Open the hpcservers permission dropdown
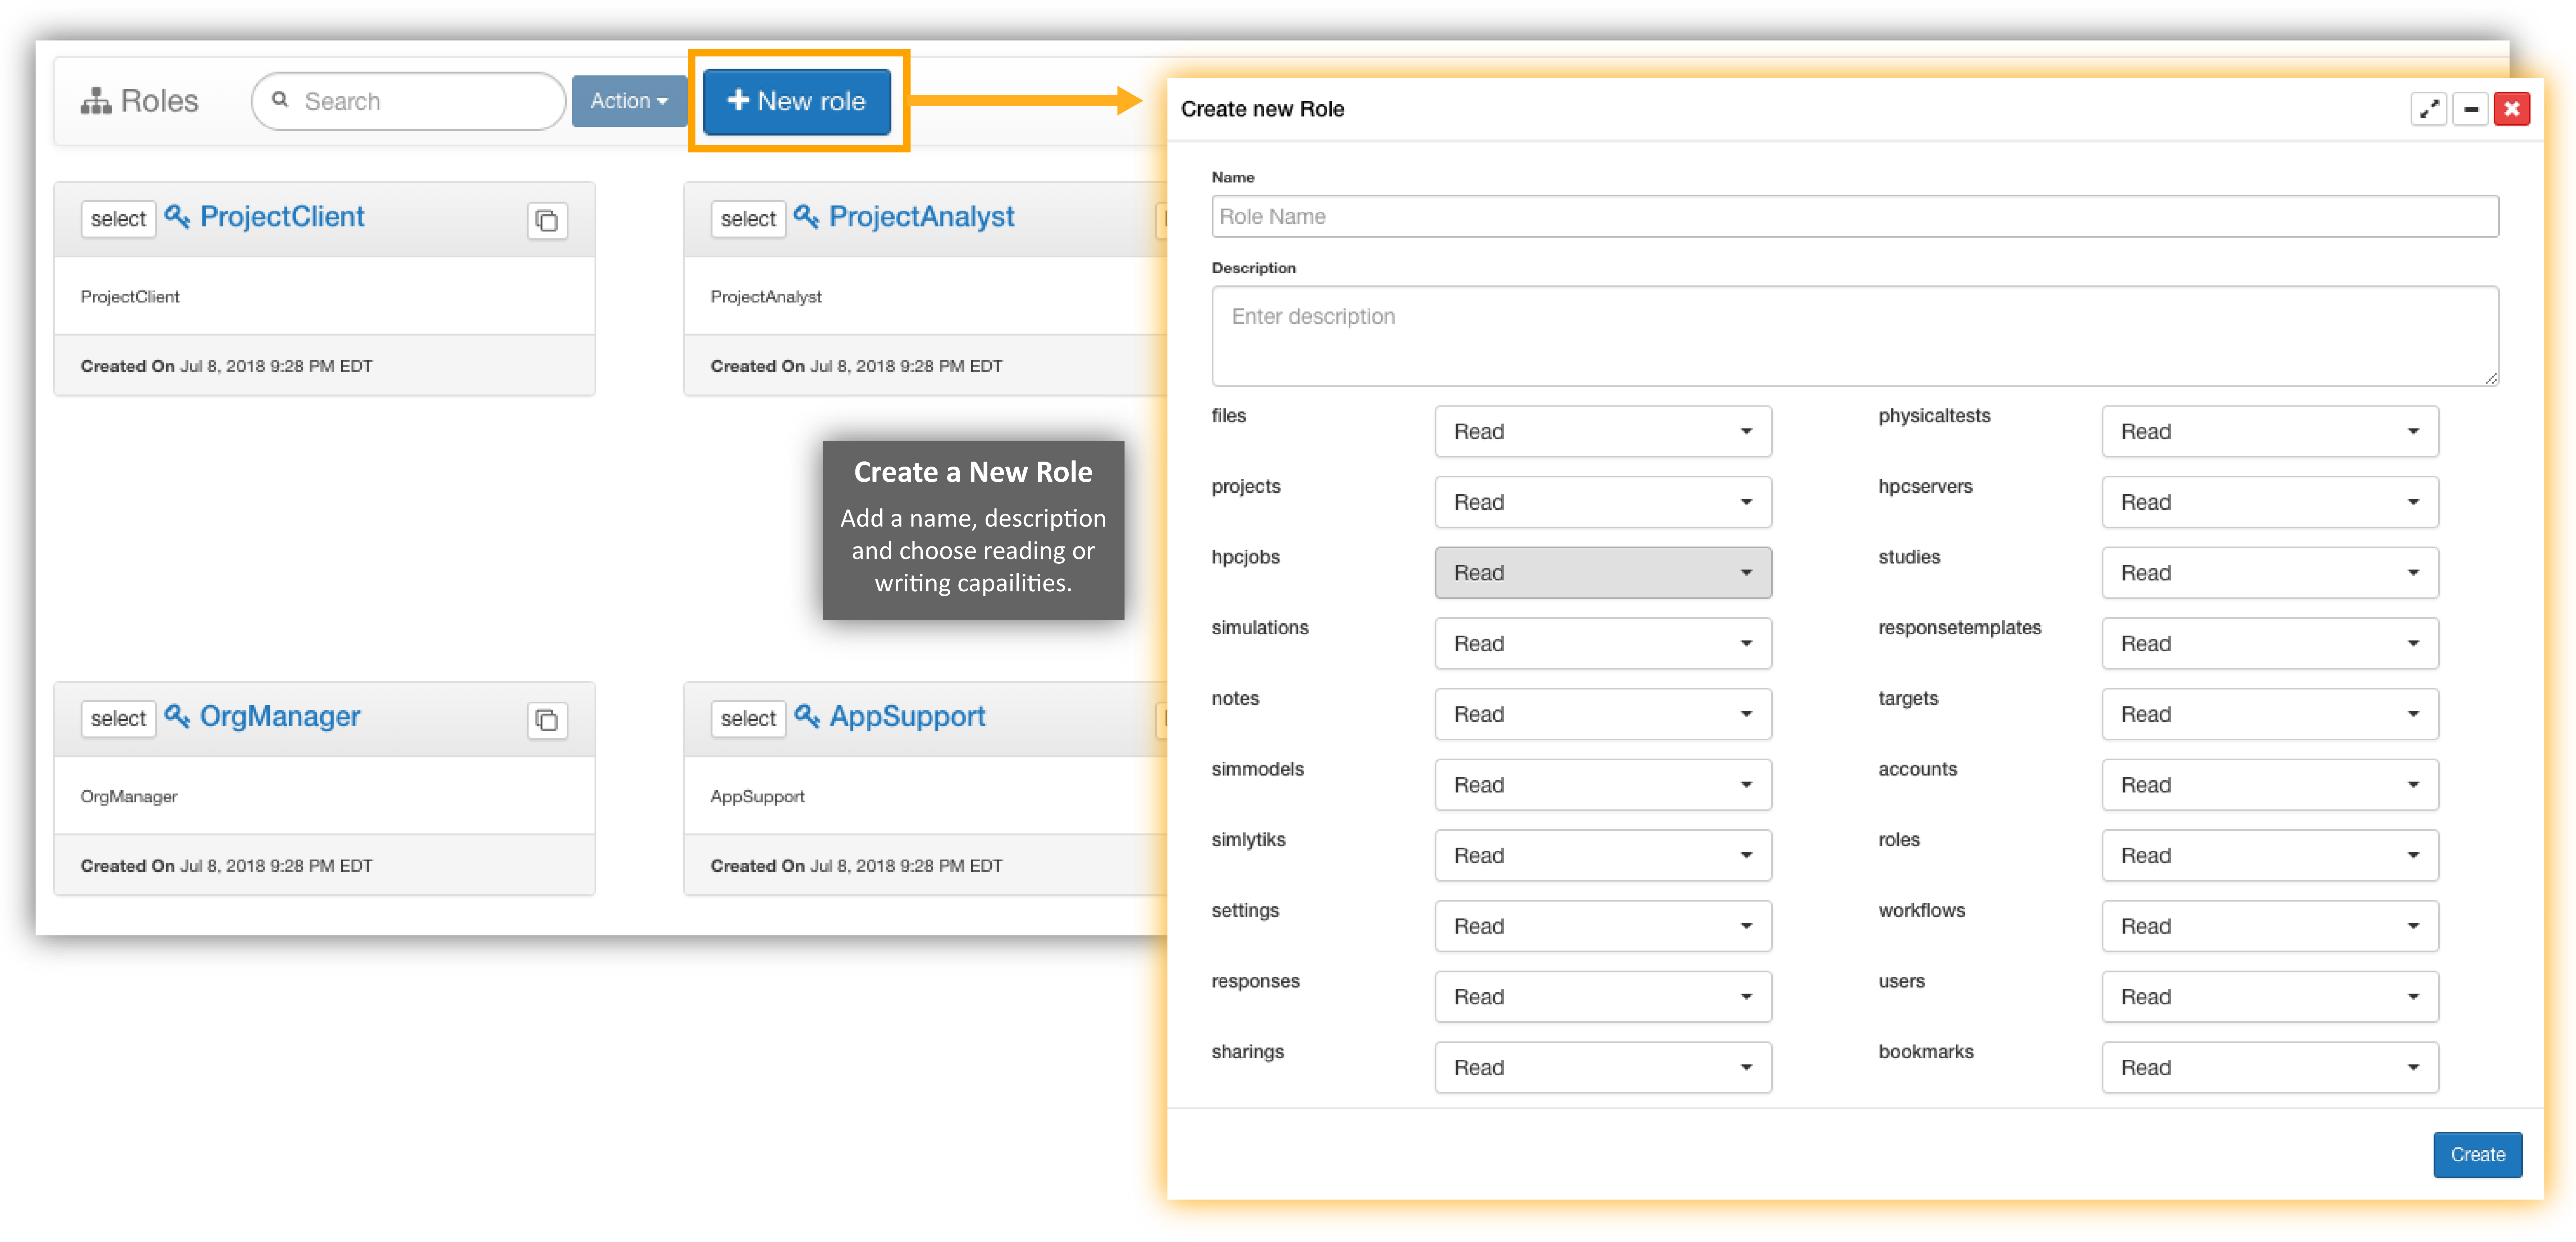This screenshot has height=1242, width=2576. 2270,502
